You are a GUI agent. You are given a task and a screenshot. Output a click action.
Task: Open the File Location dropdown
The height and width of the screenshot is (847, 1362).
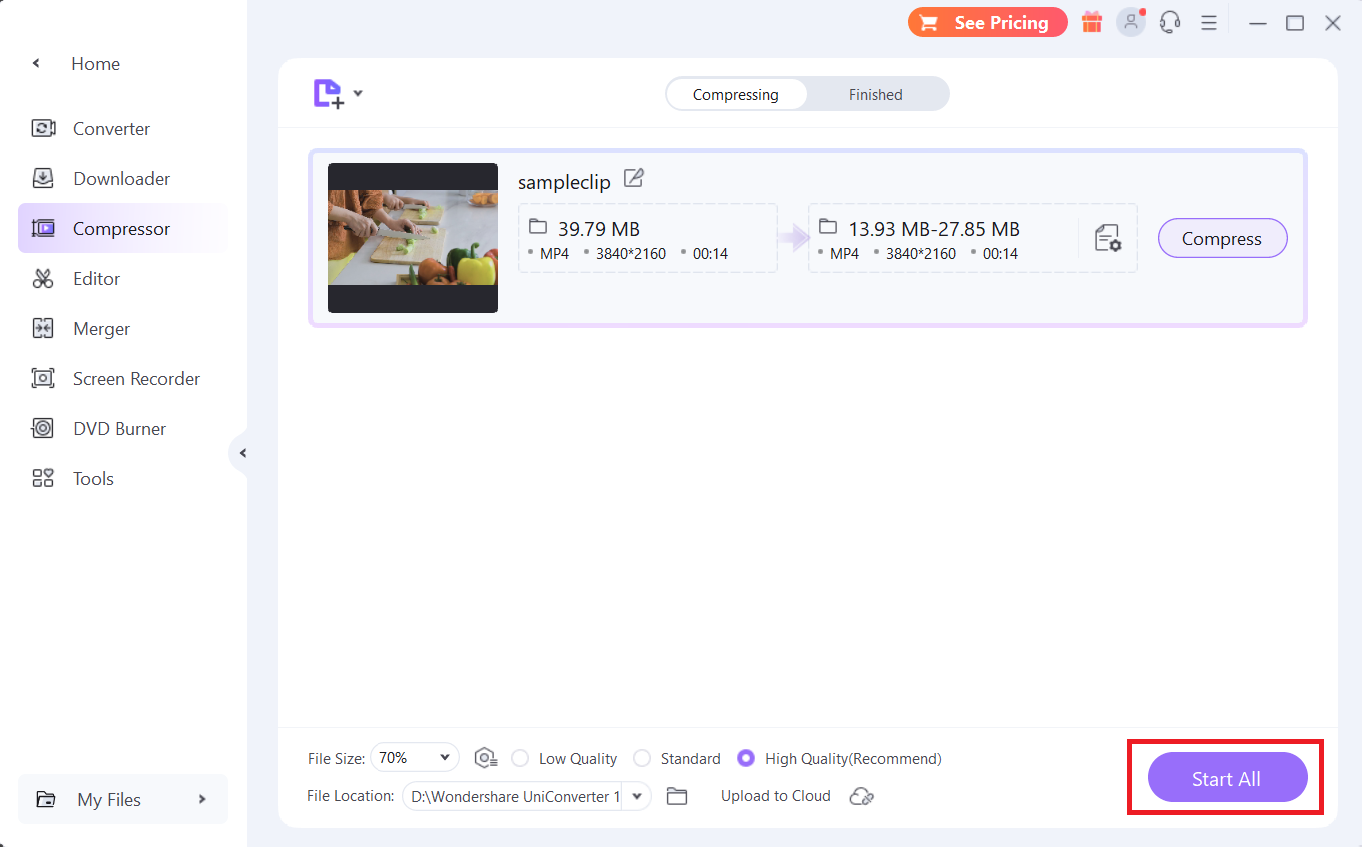(x=637, y=796)
